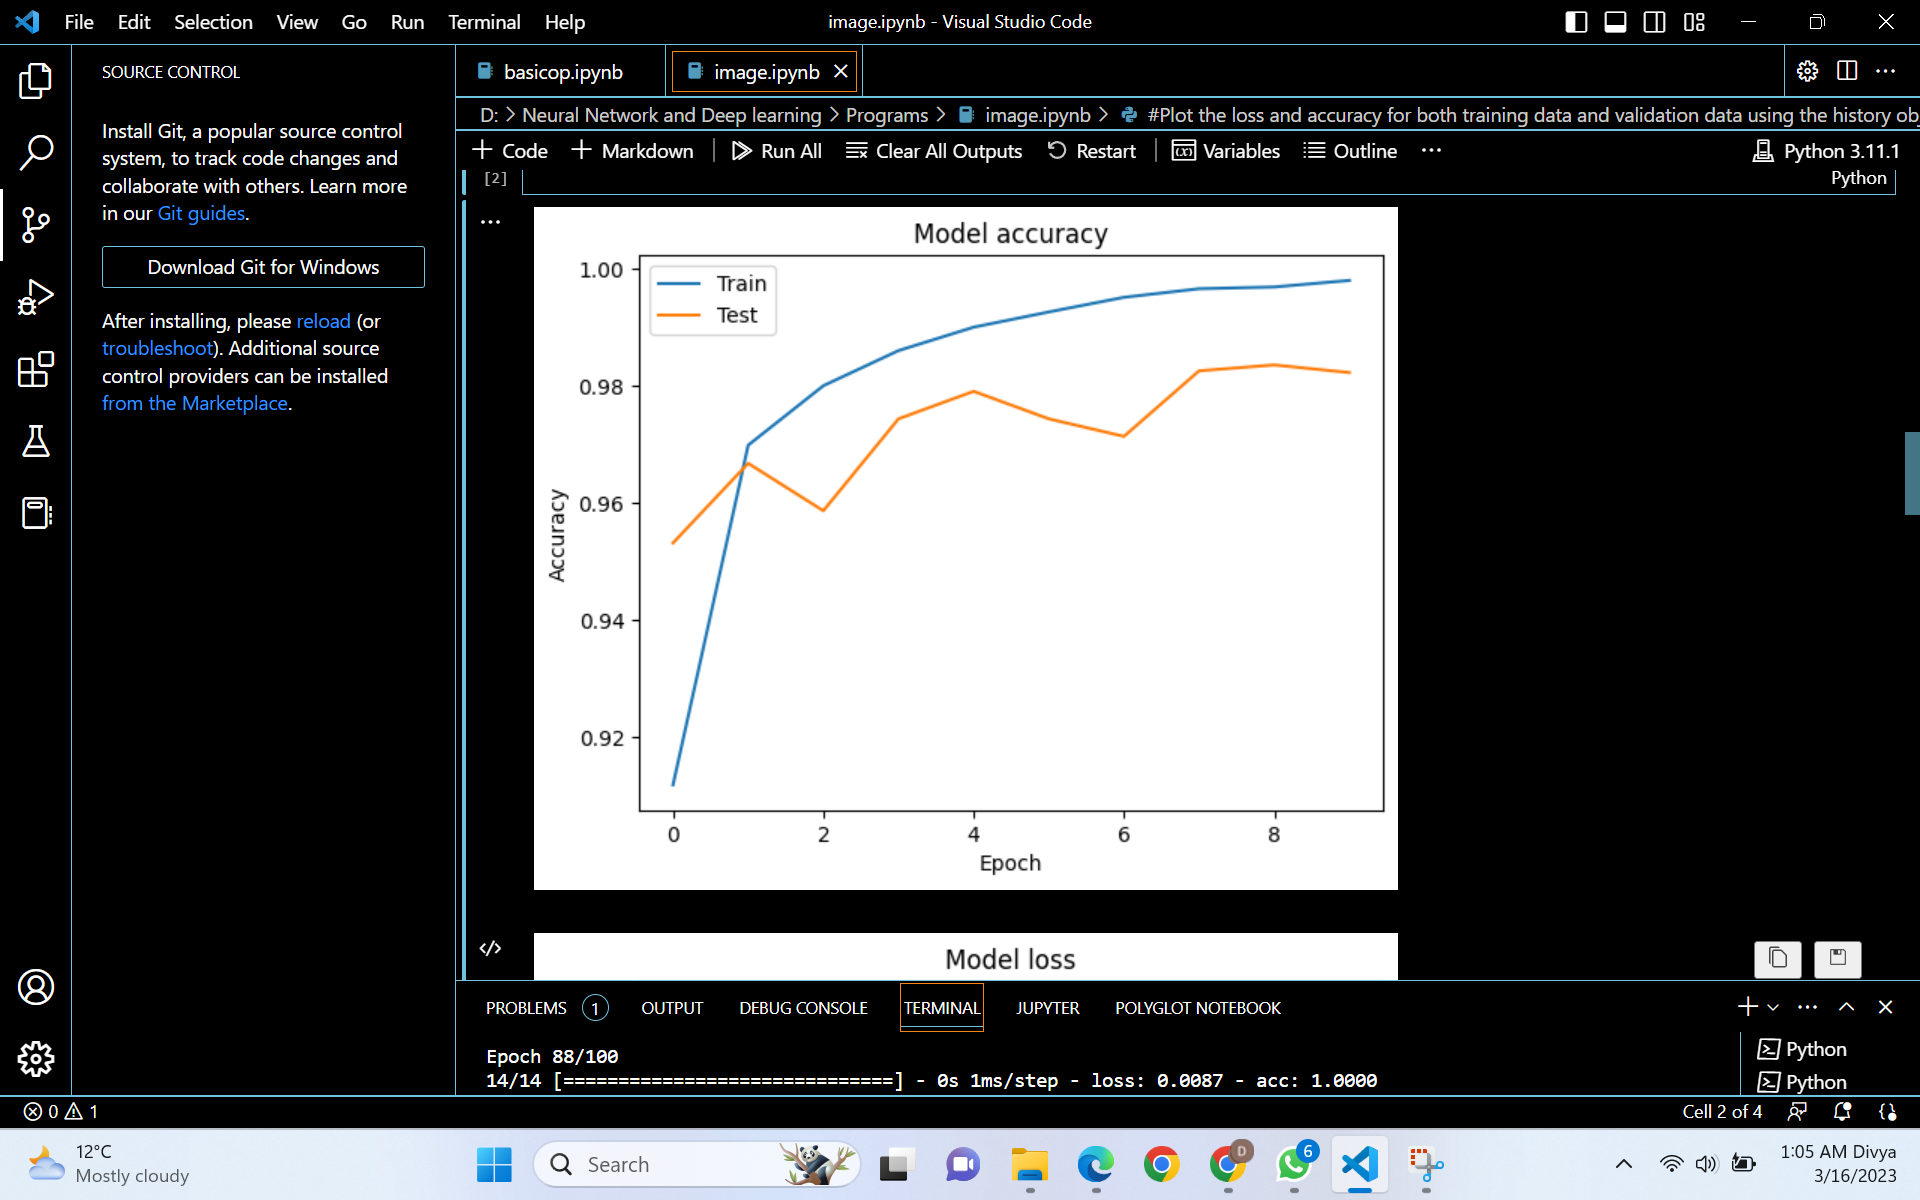Open the Python 3.11.1 kernel picker
The image size is (1920, 1200).
coord(1827,151)
